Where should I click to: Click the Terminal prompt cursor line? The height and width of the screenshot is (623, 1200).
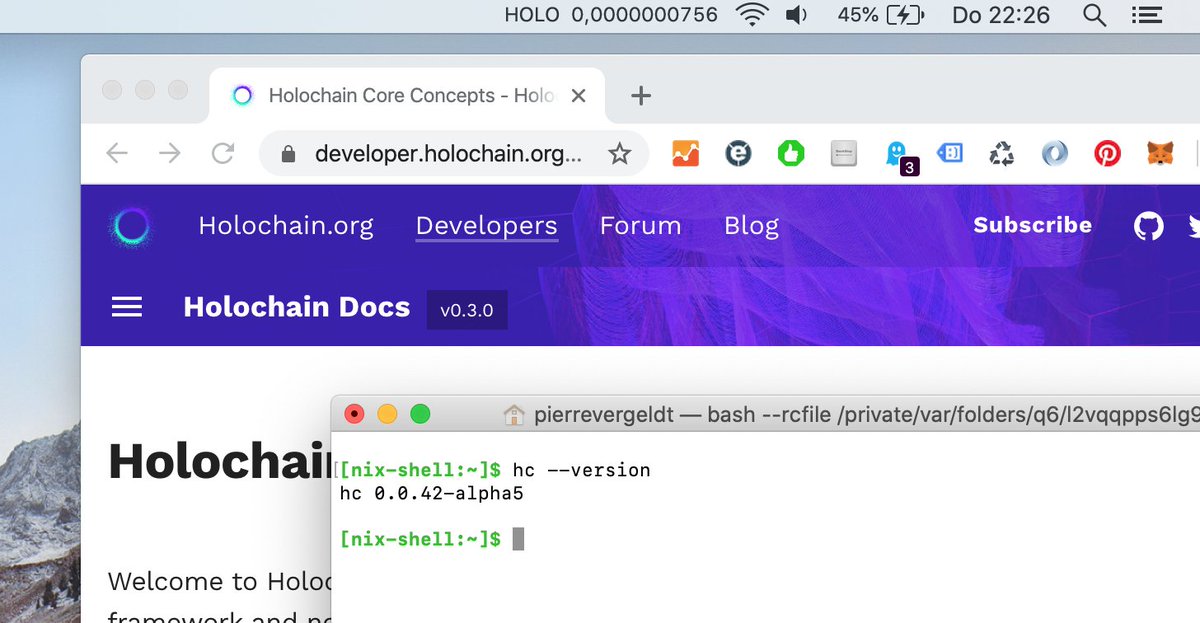[x=432, y=539]
